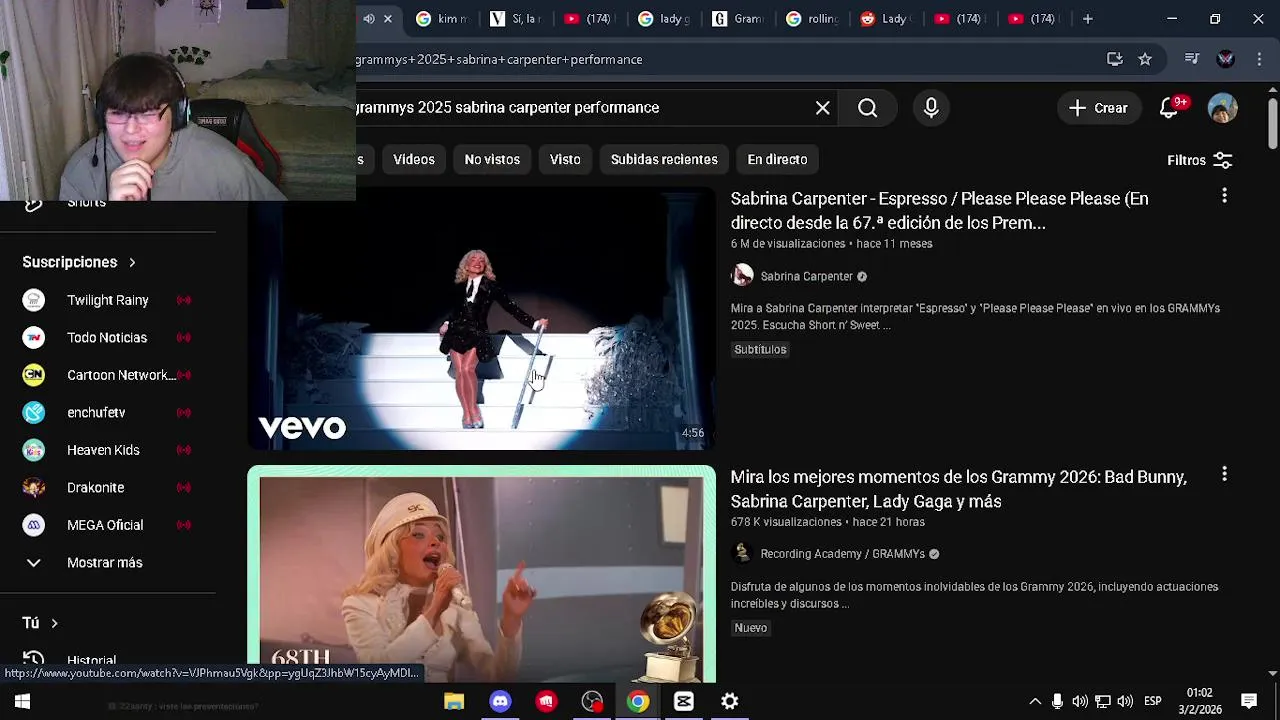Screen dimensions: 1280x720
Task: Open Discord from the taskbar
Action: (500, 701)
